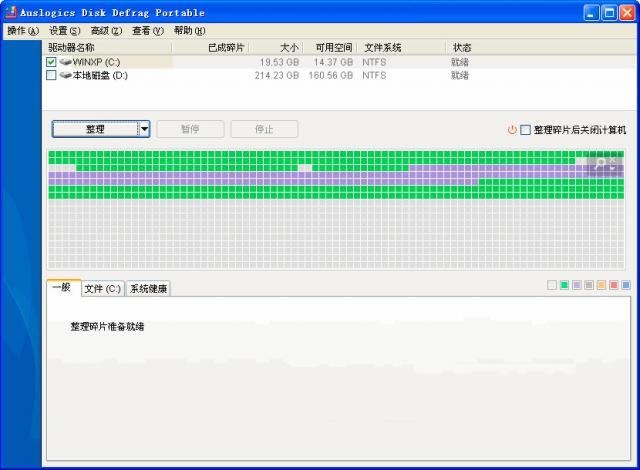The width and height of the screenshot is (640, 470).
Task: Click the green legend color swatch
Action: coord(564,285)
